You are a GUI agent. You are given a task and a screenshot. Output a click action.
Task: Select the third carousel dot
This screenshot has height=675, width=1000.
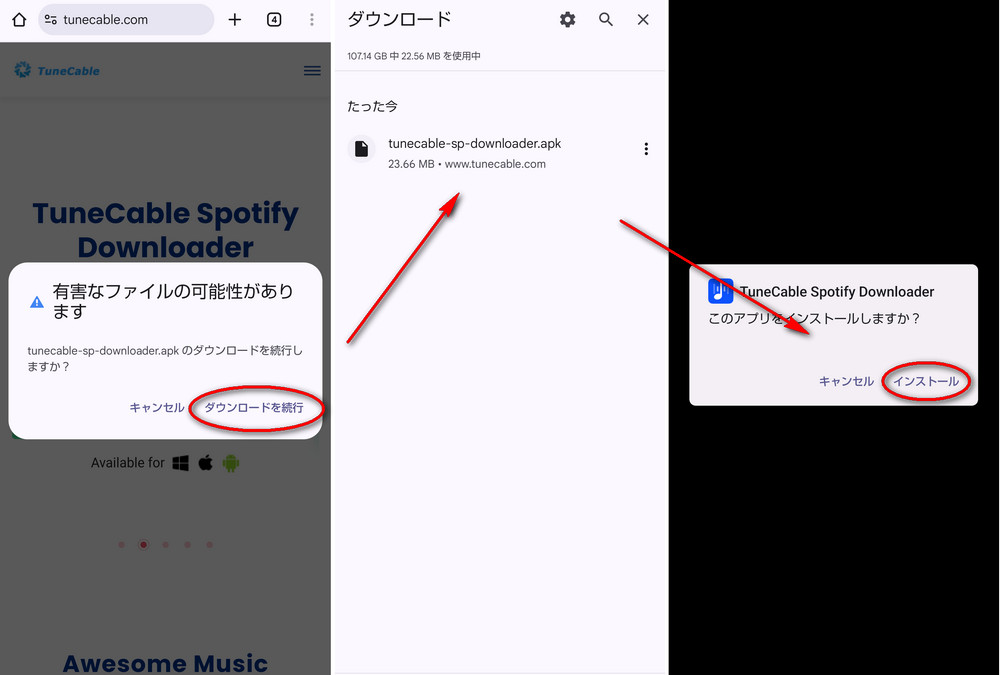click(x=166, y=545)
